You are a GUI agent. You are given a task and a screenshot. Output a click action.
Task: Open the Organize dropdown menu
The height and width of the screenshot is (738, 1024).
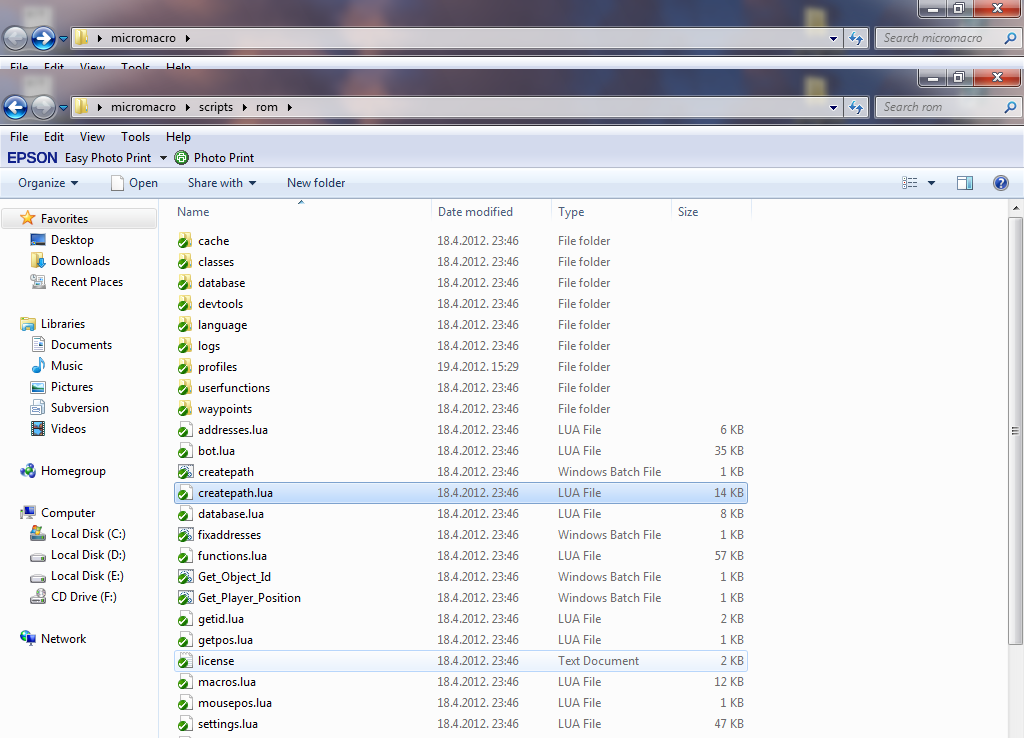pos(48,183)
